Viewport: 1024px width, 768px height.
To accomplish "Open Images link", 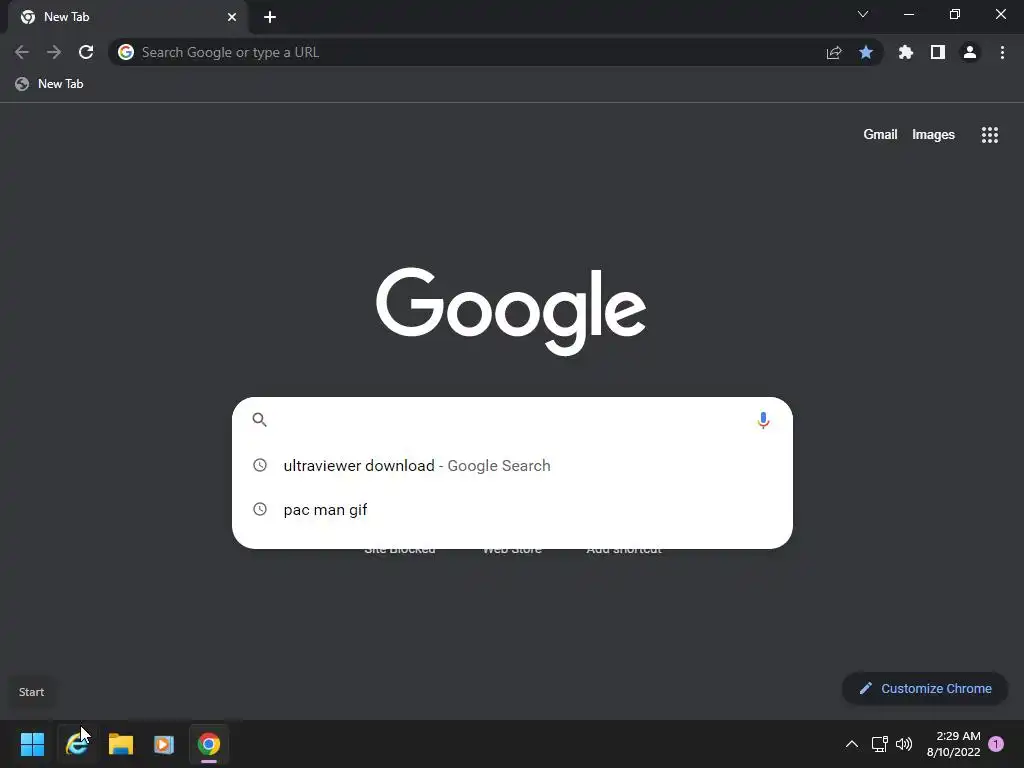I will (x=933, y=135).
